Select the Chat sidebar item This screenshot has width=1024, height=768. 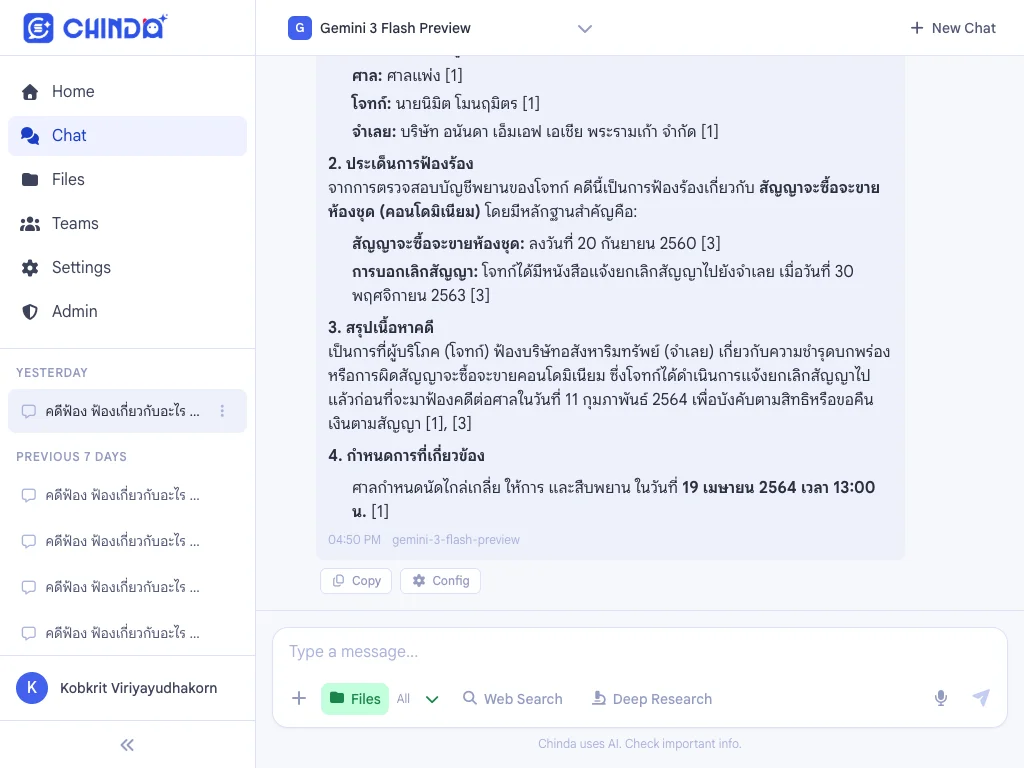[127, 135]
